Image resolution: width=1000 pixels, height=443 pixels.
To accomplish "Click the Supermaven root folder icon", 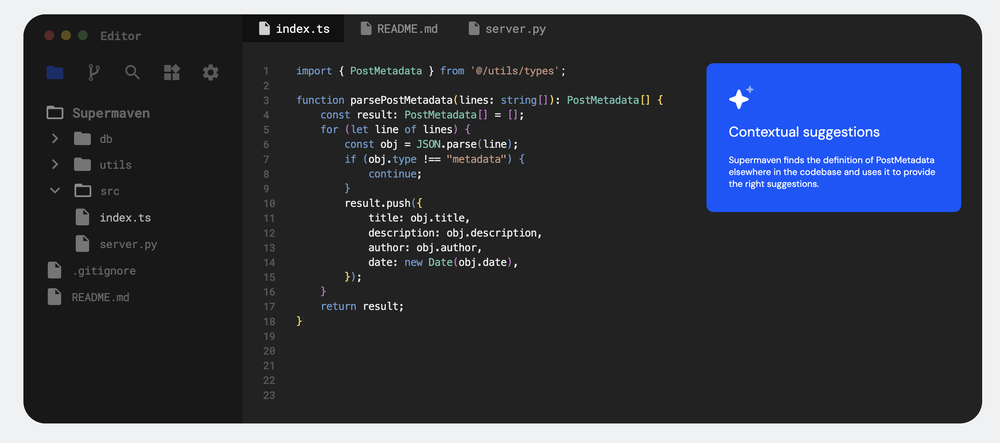I will [55, 113].
